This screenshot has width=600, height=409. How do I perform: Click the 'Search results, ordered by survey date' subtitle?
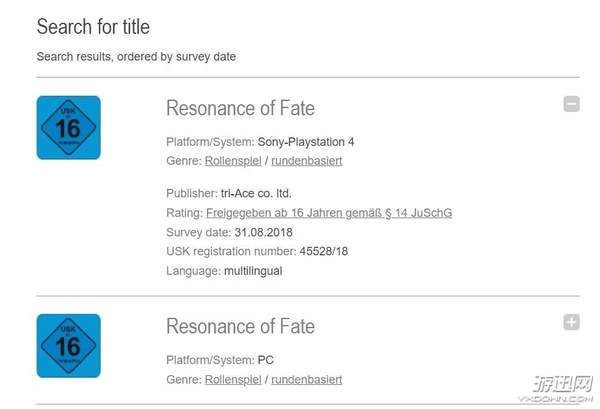pos(136,56)
